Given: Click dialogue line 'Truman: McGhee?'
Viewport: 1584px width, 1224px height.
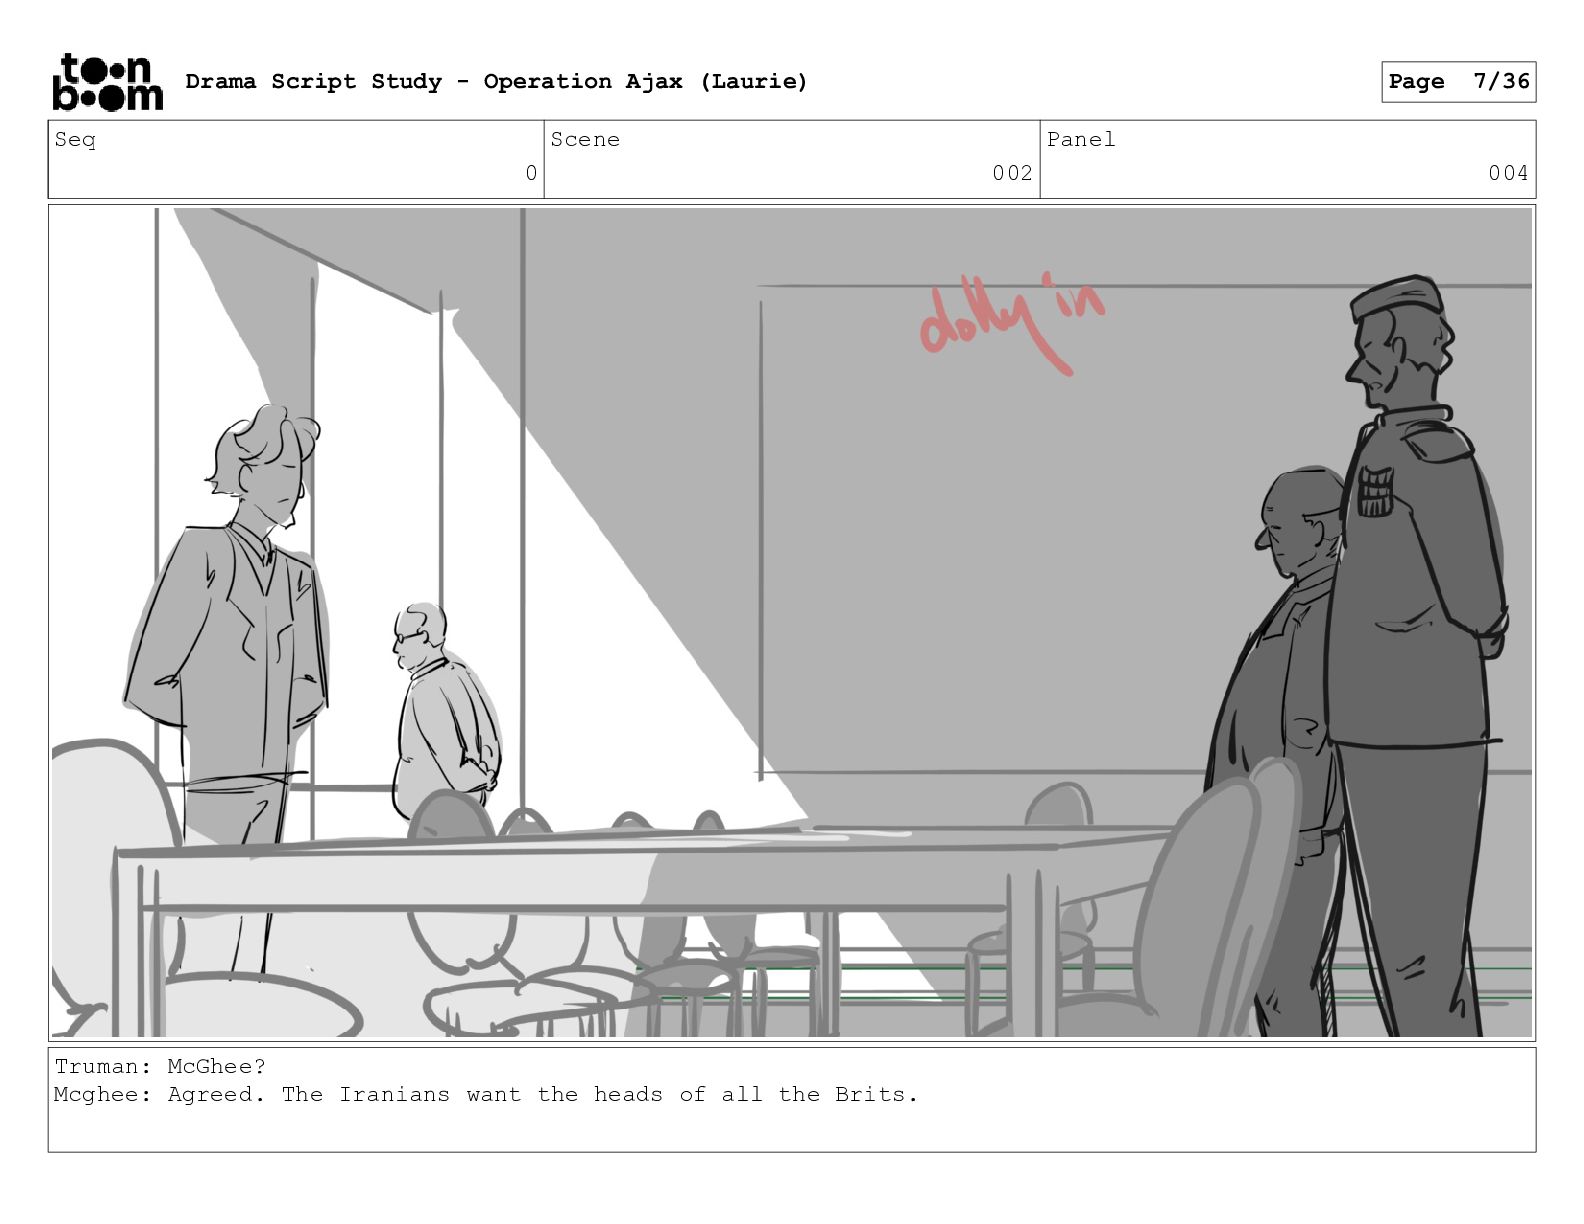Looking at the screenshot, I should [160, 1066].
